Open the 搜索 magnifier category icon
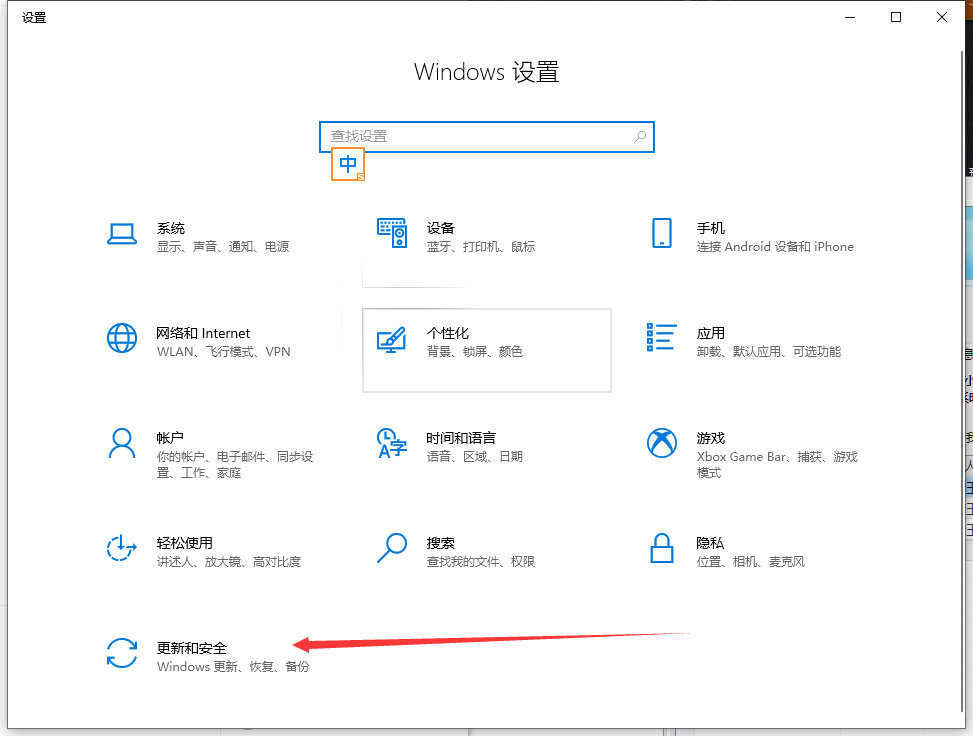The width and height of the screenshot is (973, 736). (392, 548)
